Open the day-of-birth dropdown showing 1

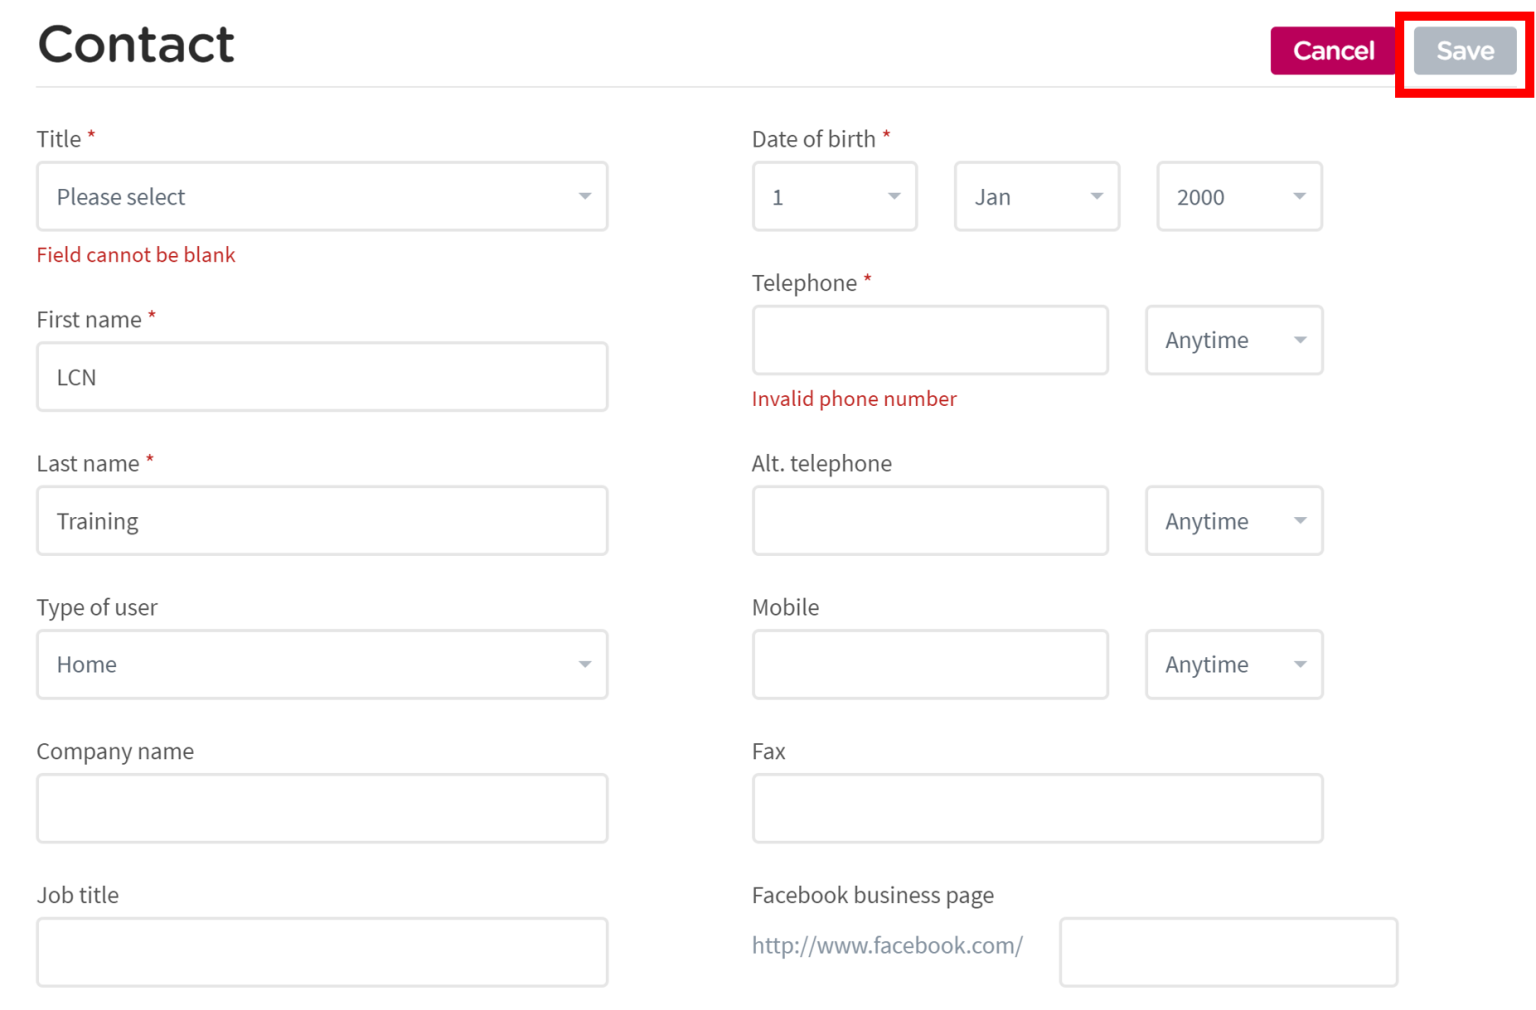[834, 196]
